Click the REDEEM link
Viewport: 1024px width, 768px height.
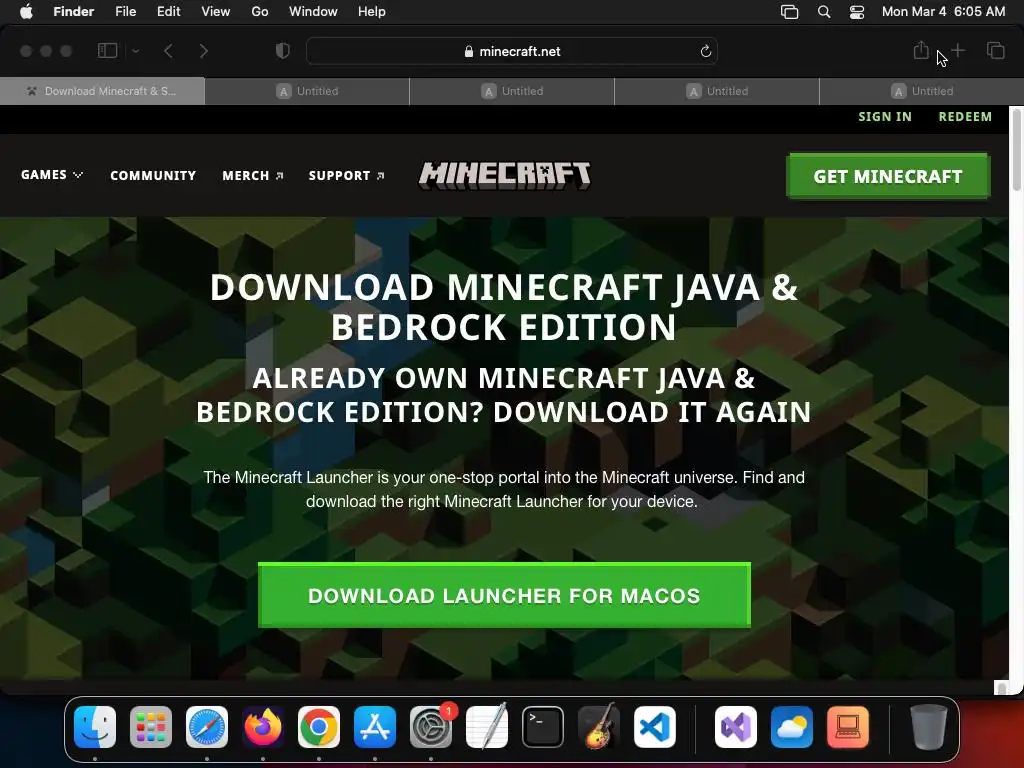[965, 117]
